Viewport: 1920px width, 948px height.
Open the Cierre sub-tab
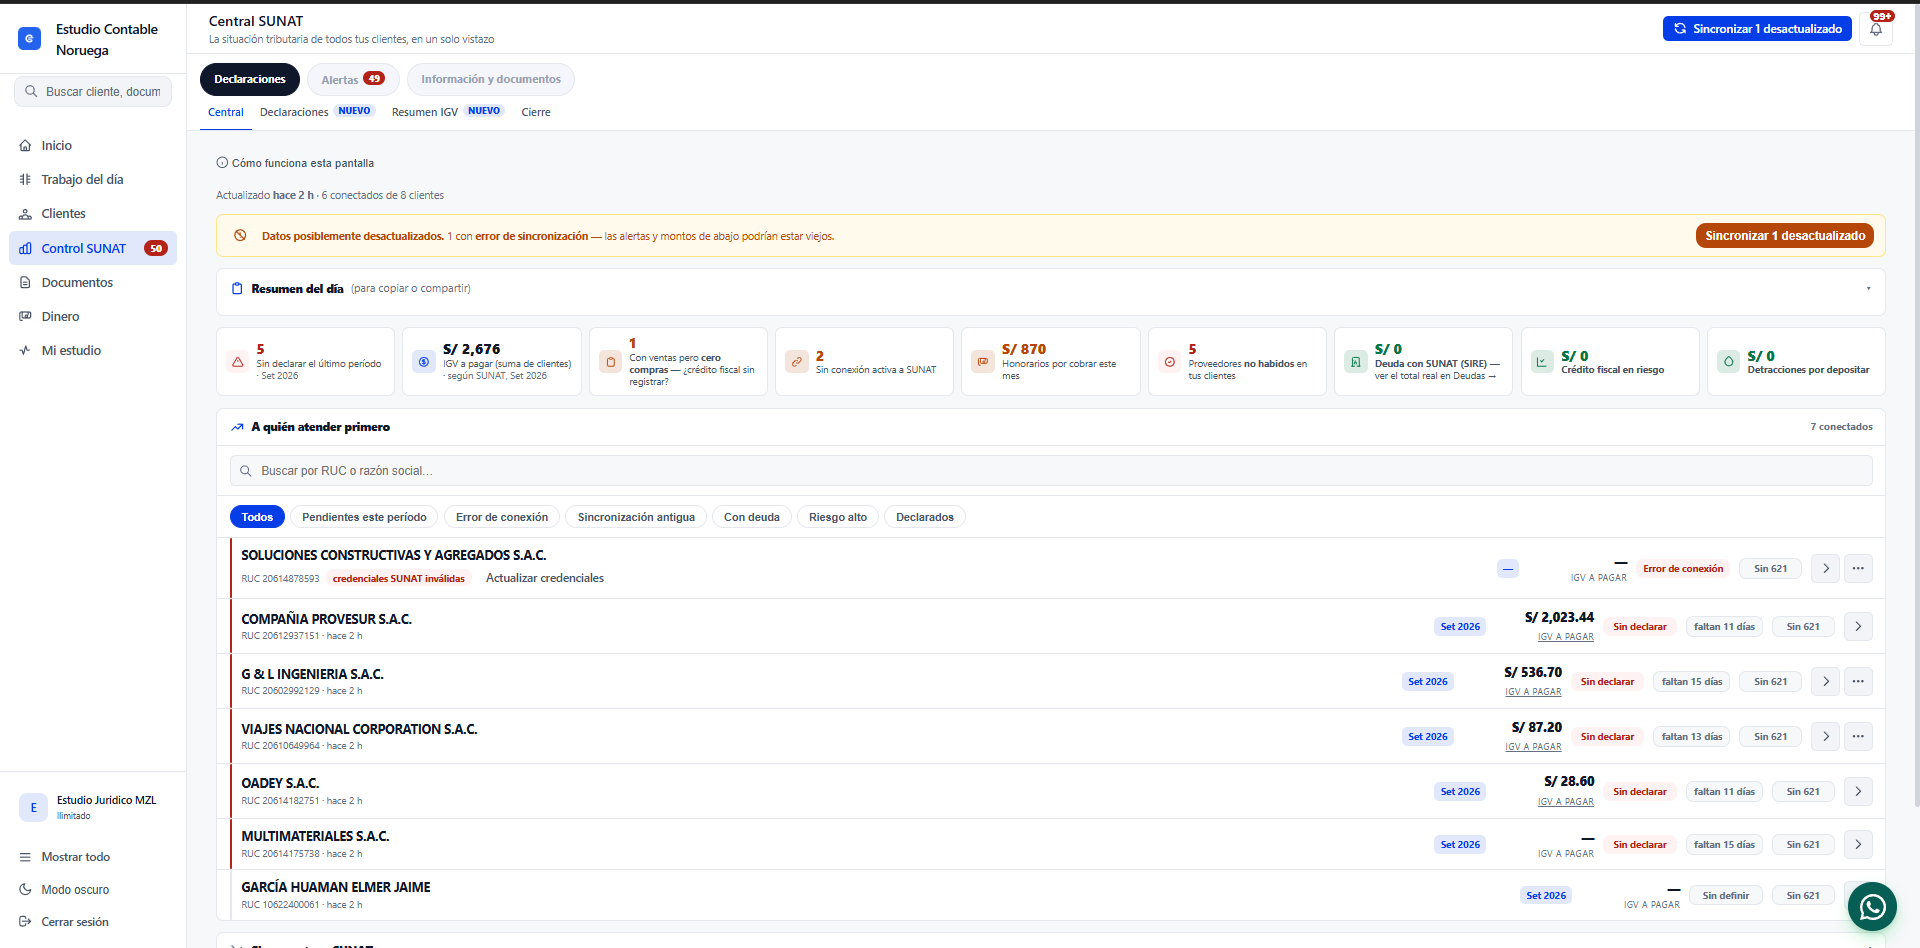(536, 112)
